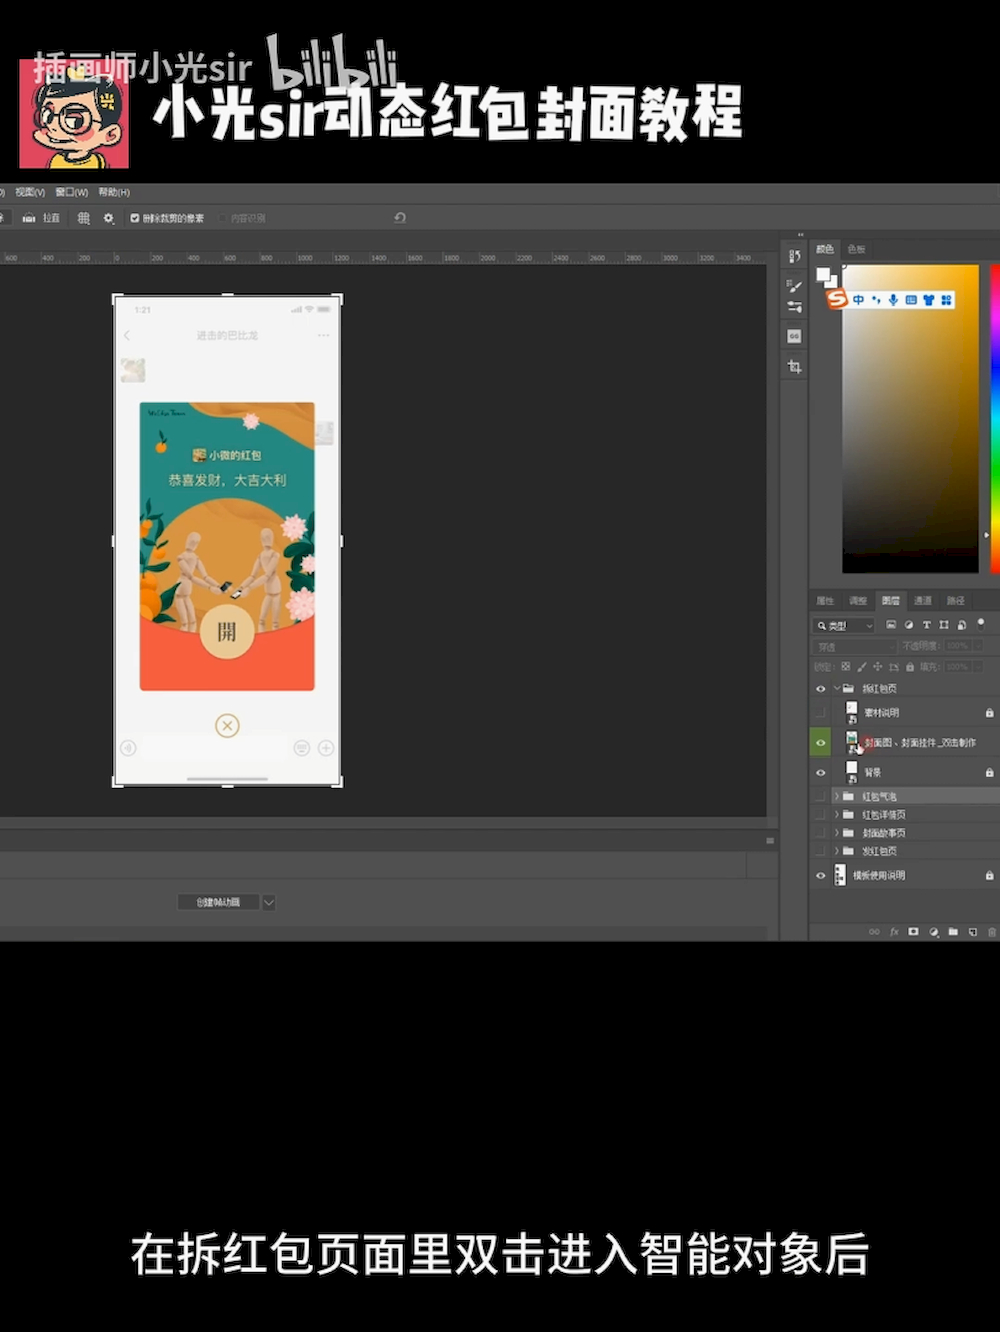Click the Sogou microphone voice input icon
Viewport: 1000px width, 1332px height.
(x=893, y=299)
